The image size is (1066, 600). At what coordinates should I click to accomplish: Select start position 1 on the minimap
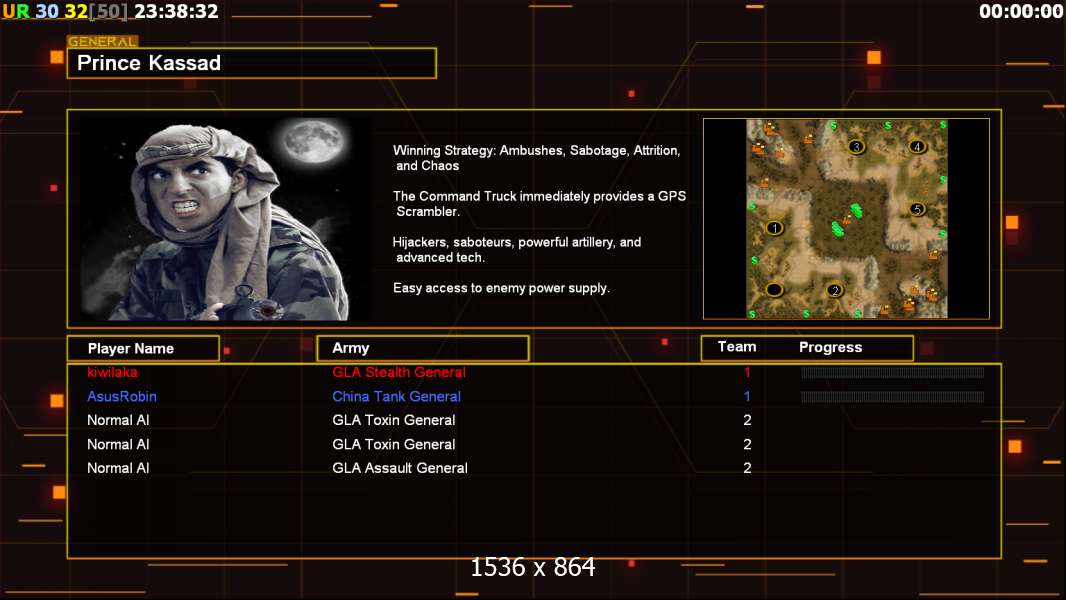[x=774, y=228]
